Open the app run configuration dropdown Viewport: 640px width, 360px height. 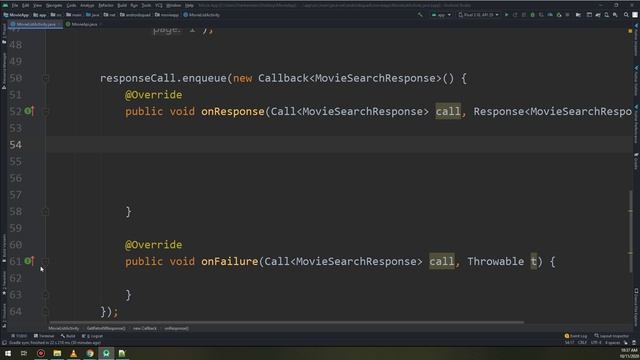tap(441, 15)
